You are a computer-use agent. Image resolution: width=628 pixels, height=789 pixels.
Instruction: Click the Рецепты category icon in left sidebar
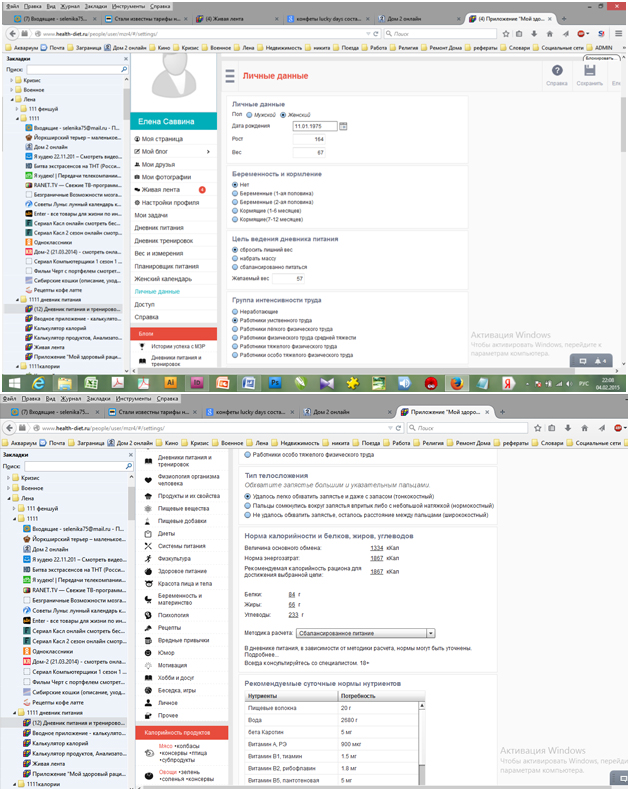click(x=148, y=627)
